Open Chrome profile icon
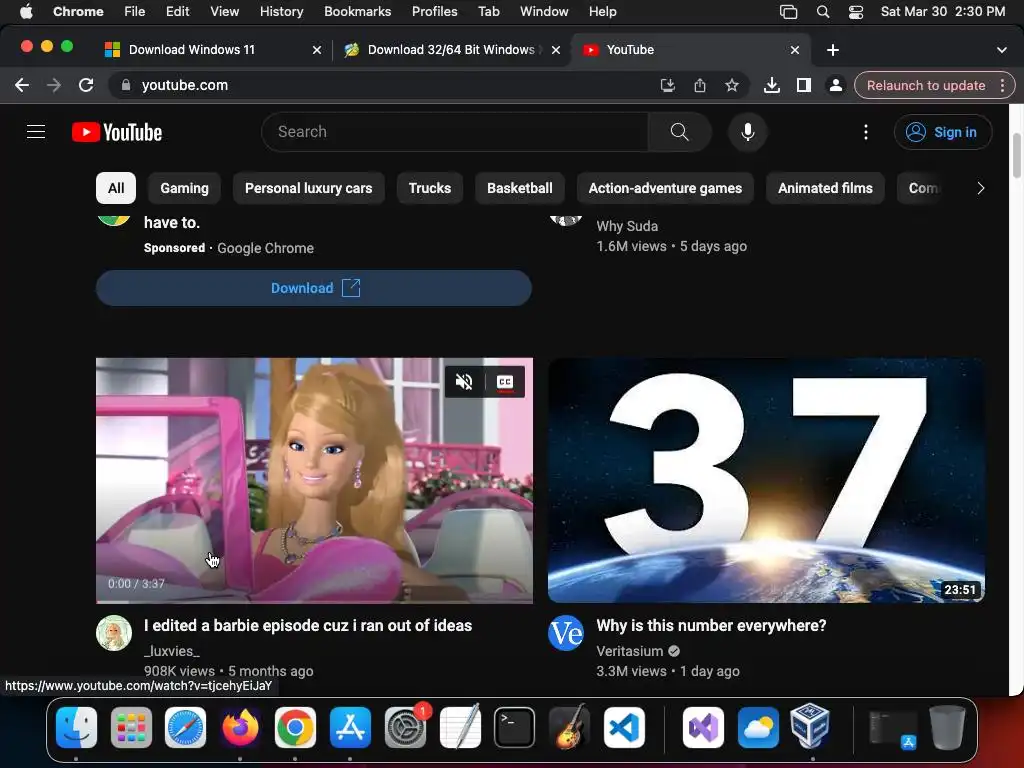 tap(835, 85)
